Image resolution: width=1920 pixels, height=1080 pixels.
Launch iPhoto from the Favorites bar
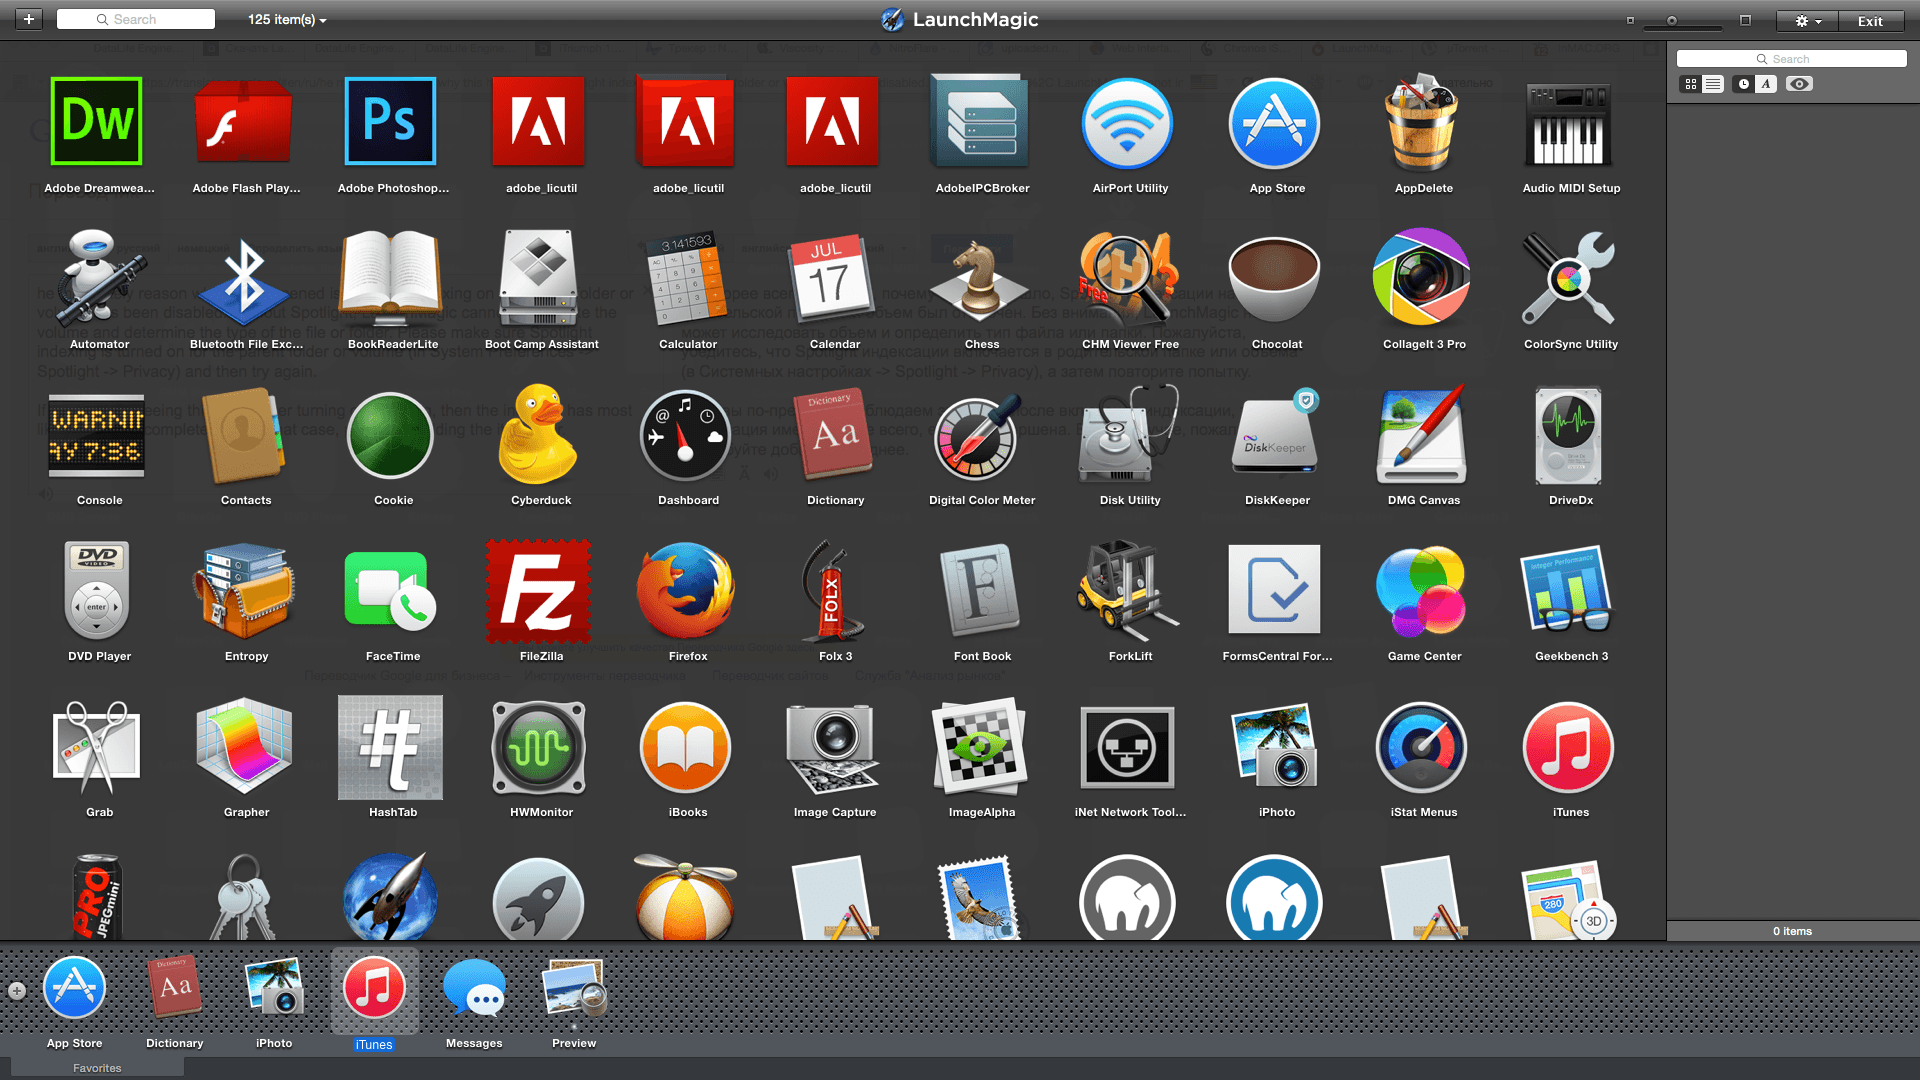[x=274, y=989]
